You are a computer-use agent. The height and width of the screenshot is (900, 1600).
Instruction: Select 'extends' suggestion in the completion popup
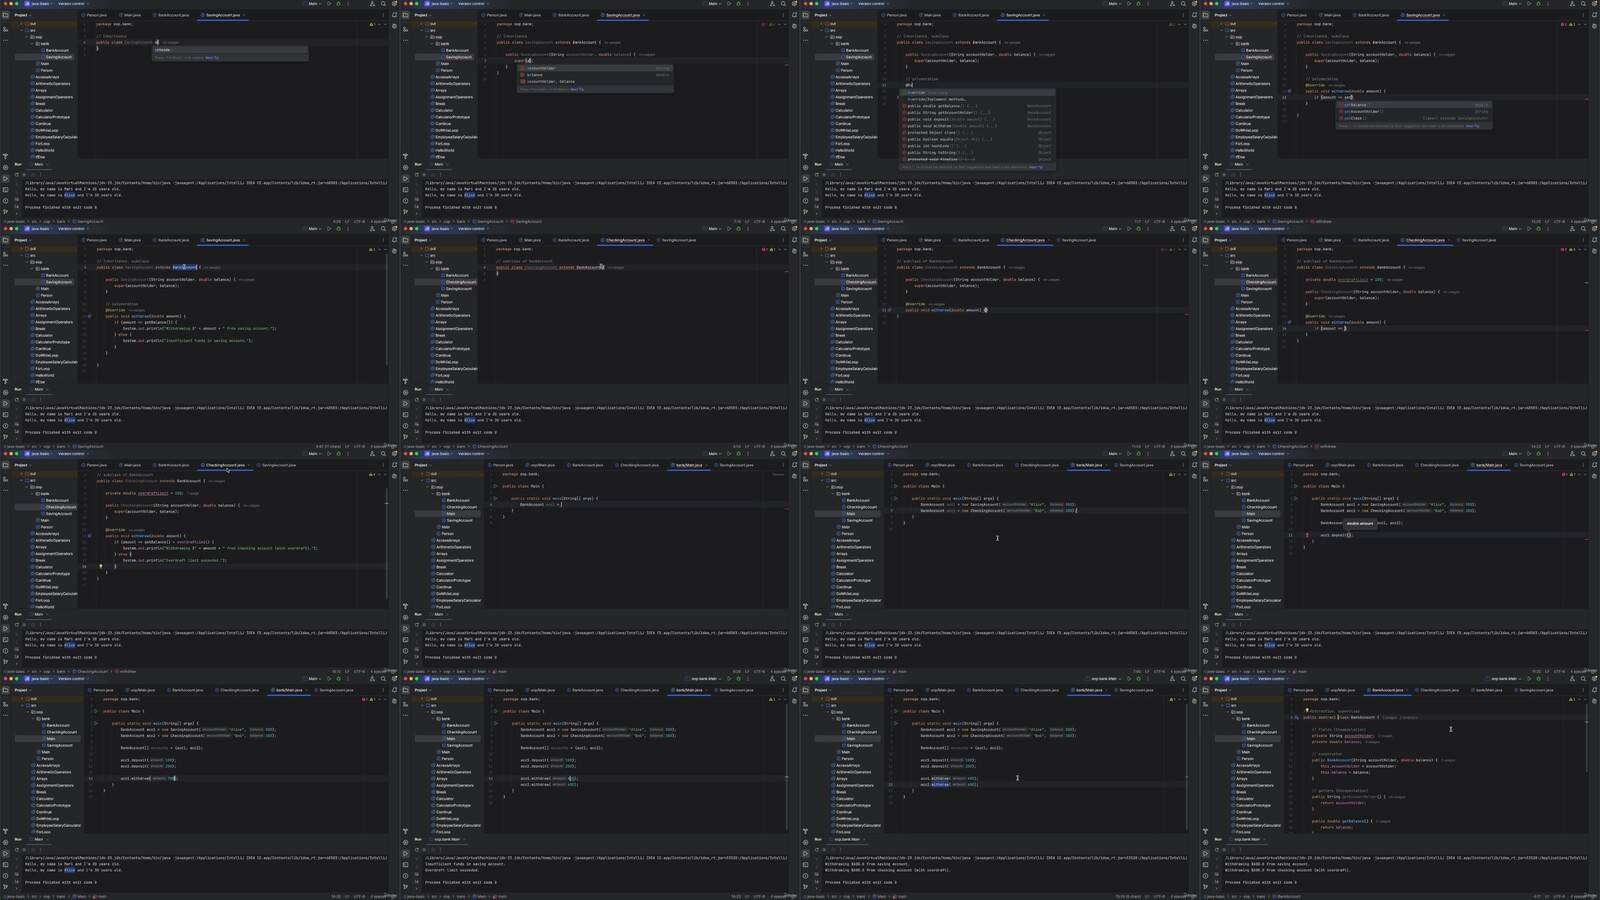pyautogui.click(x=230, y=50)
